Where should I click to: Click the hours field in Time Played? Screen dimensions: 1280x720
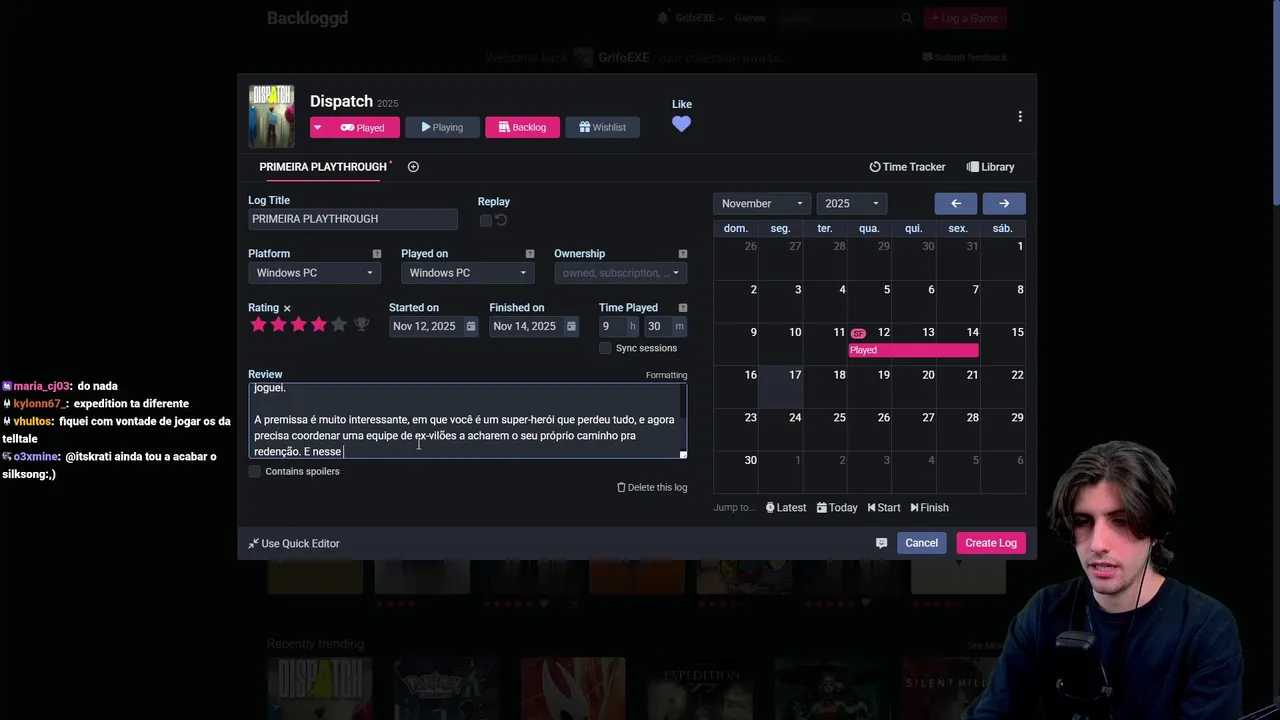point(611,326)
